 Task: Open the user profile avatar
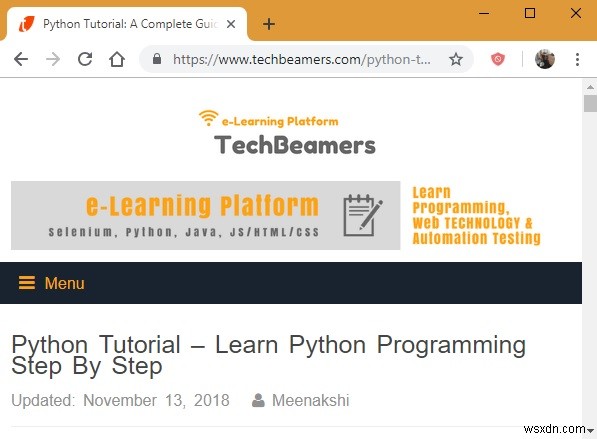pos(545,59)
